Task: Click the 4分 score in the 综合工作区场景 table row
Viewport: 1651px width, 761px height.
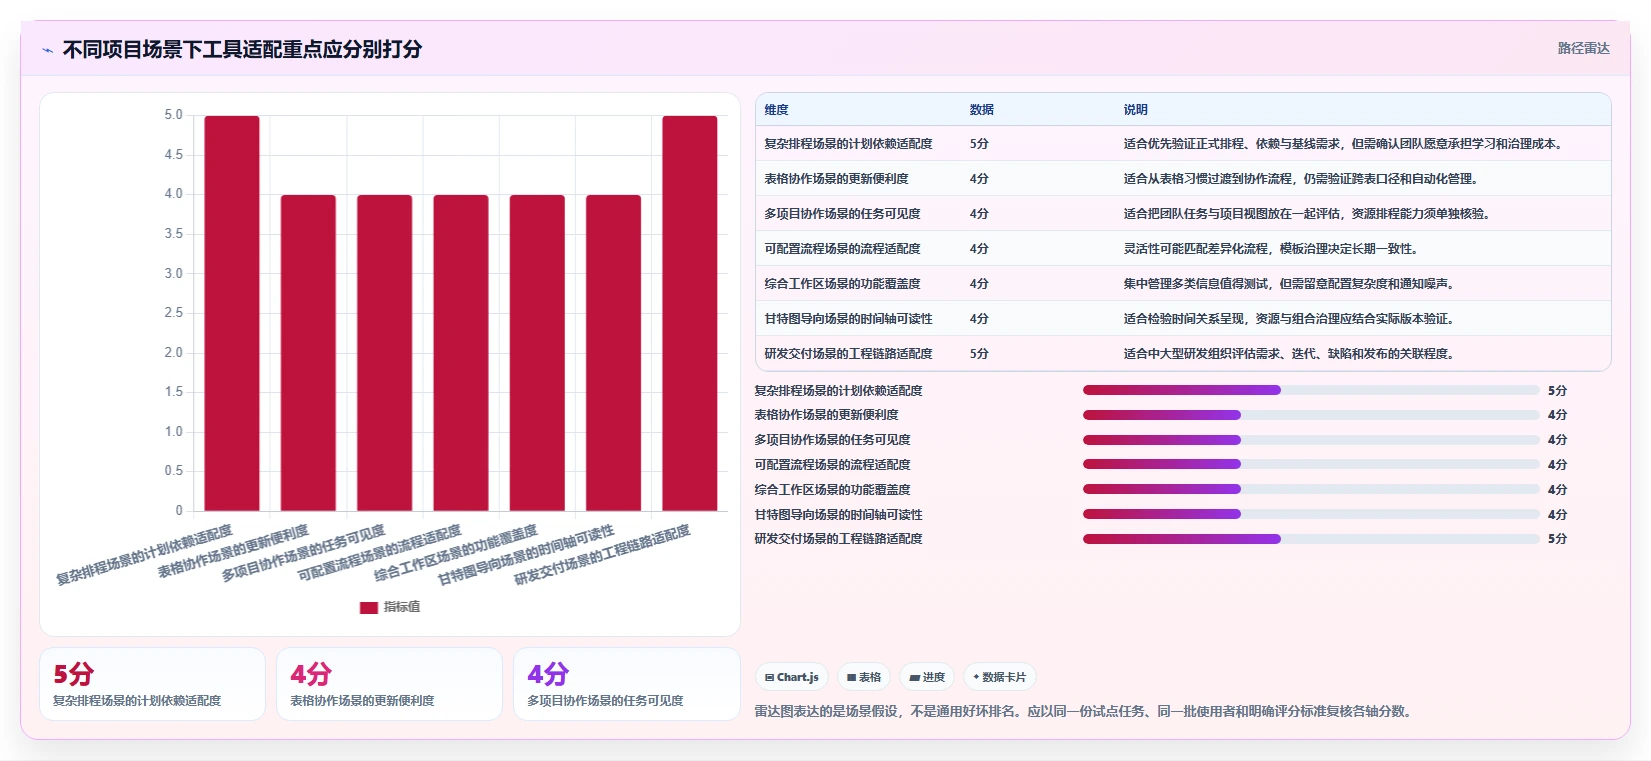Action: [x=979, y=284]
